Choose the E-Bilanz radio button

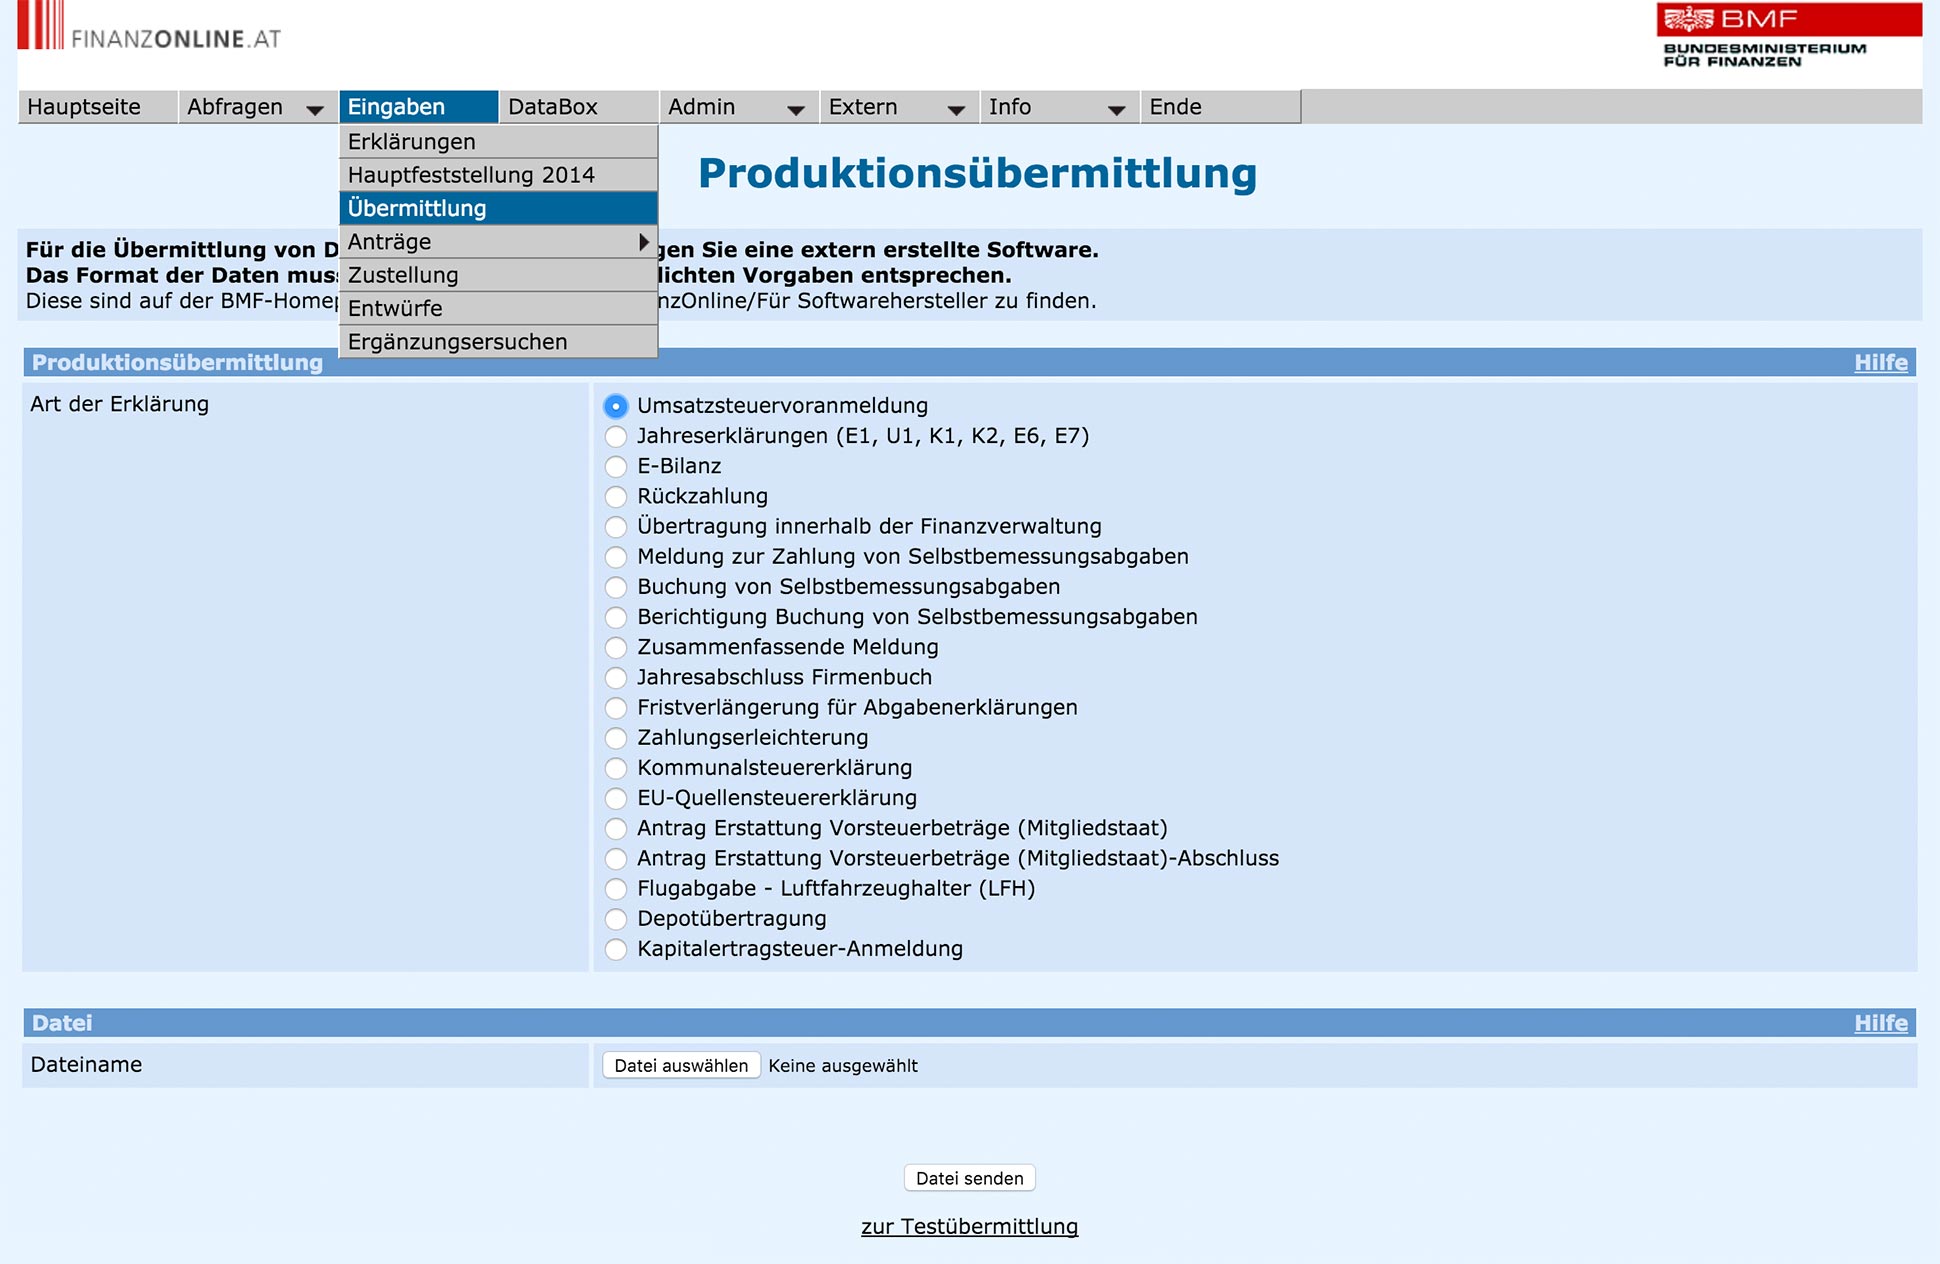click(x=616, y=466)
